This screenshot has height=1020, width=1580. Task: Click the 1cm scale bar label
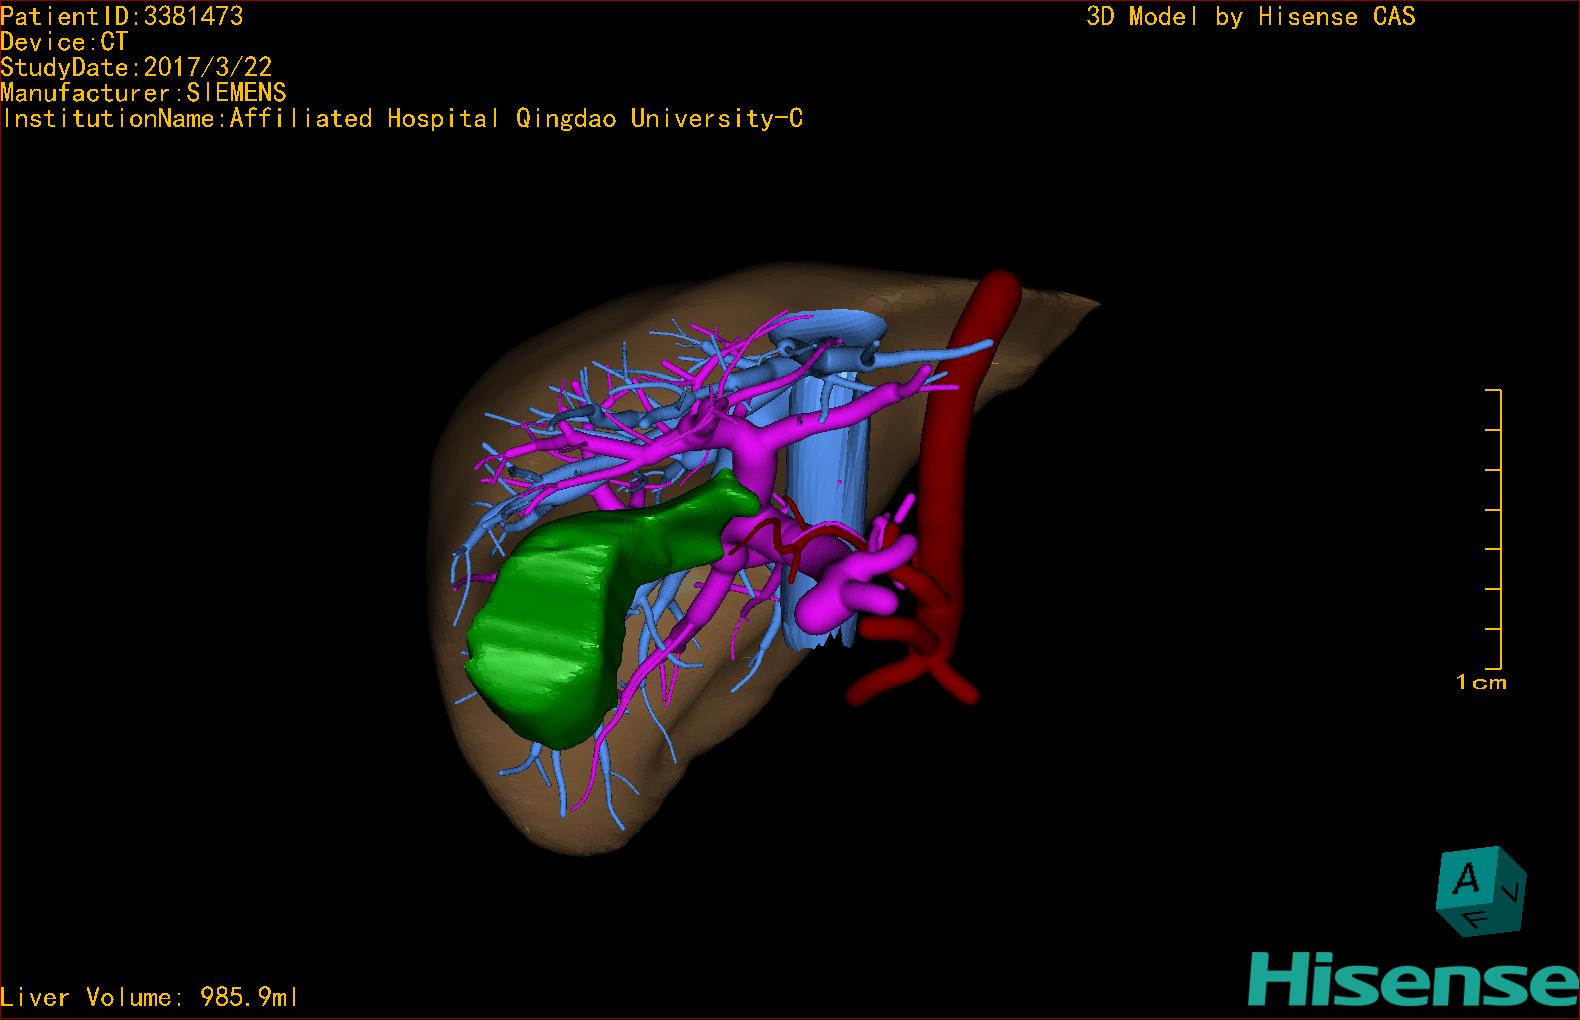pos(1480,683)
